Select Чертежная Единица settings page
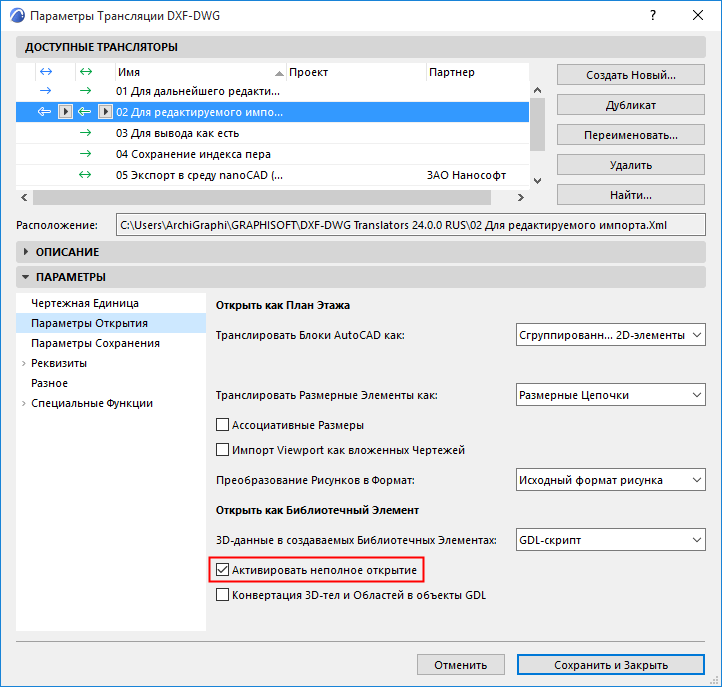Viewport: 722px width, 687px height. 111,303
